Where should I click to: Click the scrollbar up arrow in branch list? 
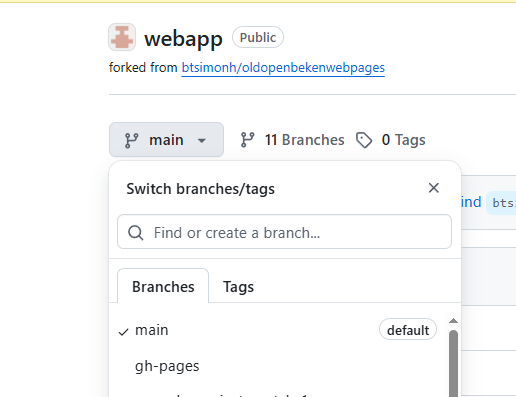click(453, 321)
